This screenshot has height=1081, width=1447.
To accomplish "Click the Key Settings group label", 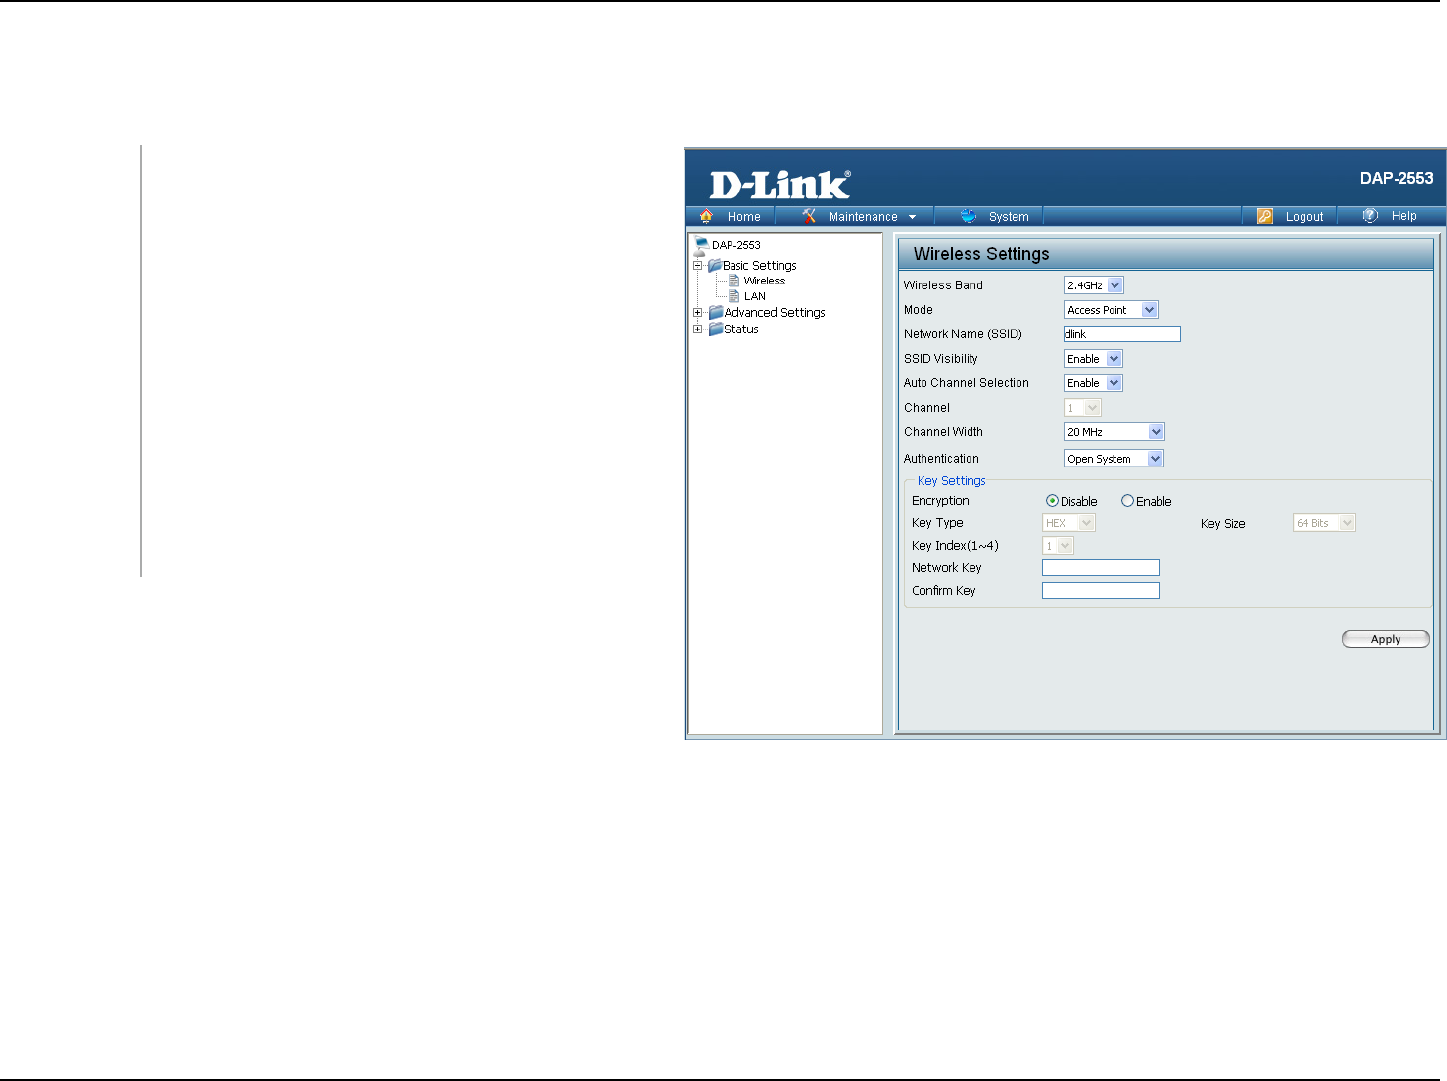I will tap(951, 481).
